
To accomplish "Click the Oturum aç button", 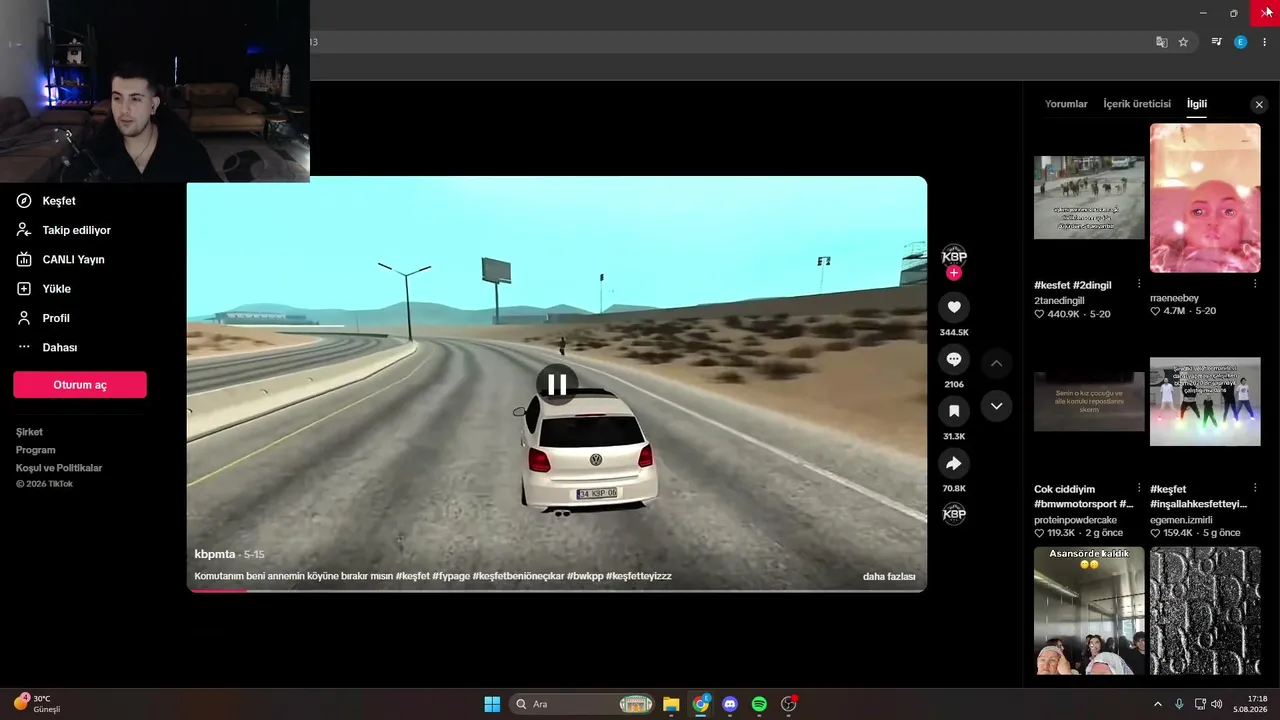I will pos(80,385).
